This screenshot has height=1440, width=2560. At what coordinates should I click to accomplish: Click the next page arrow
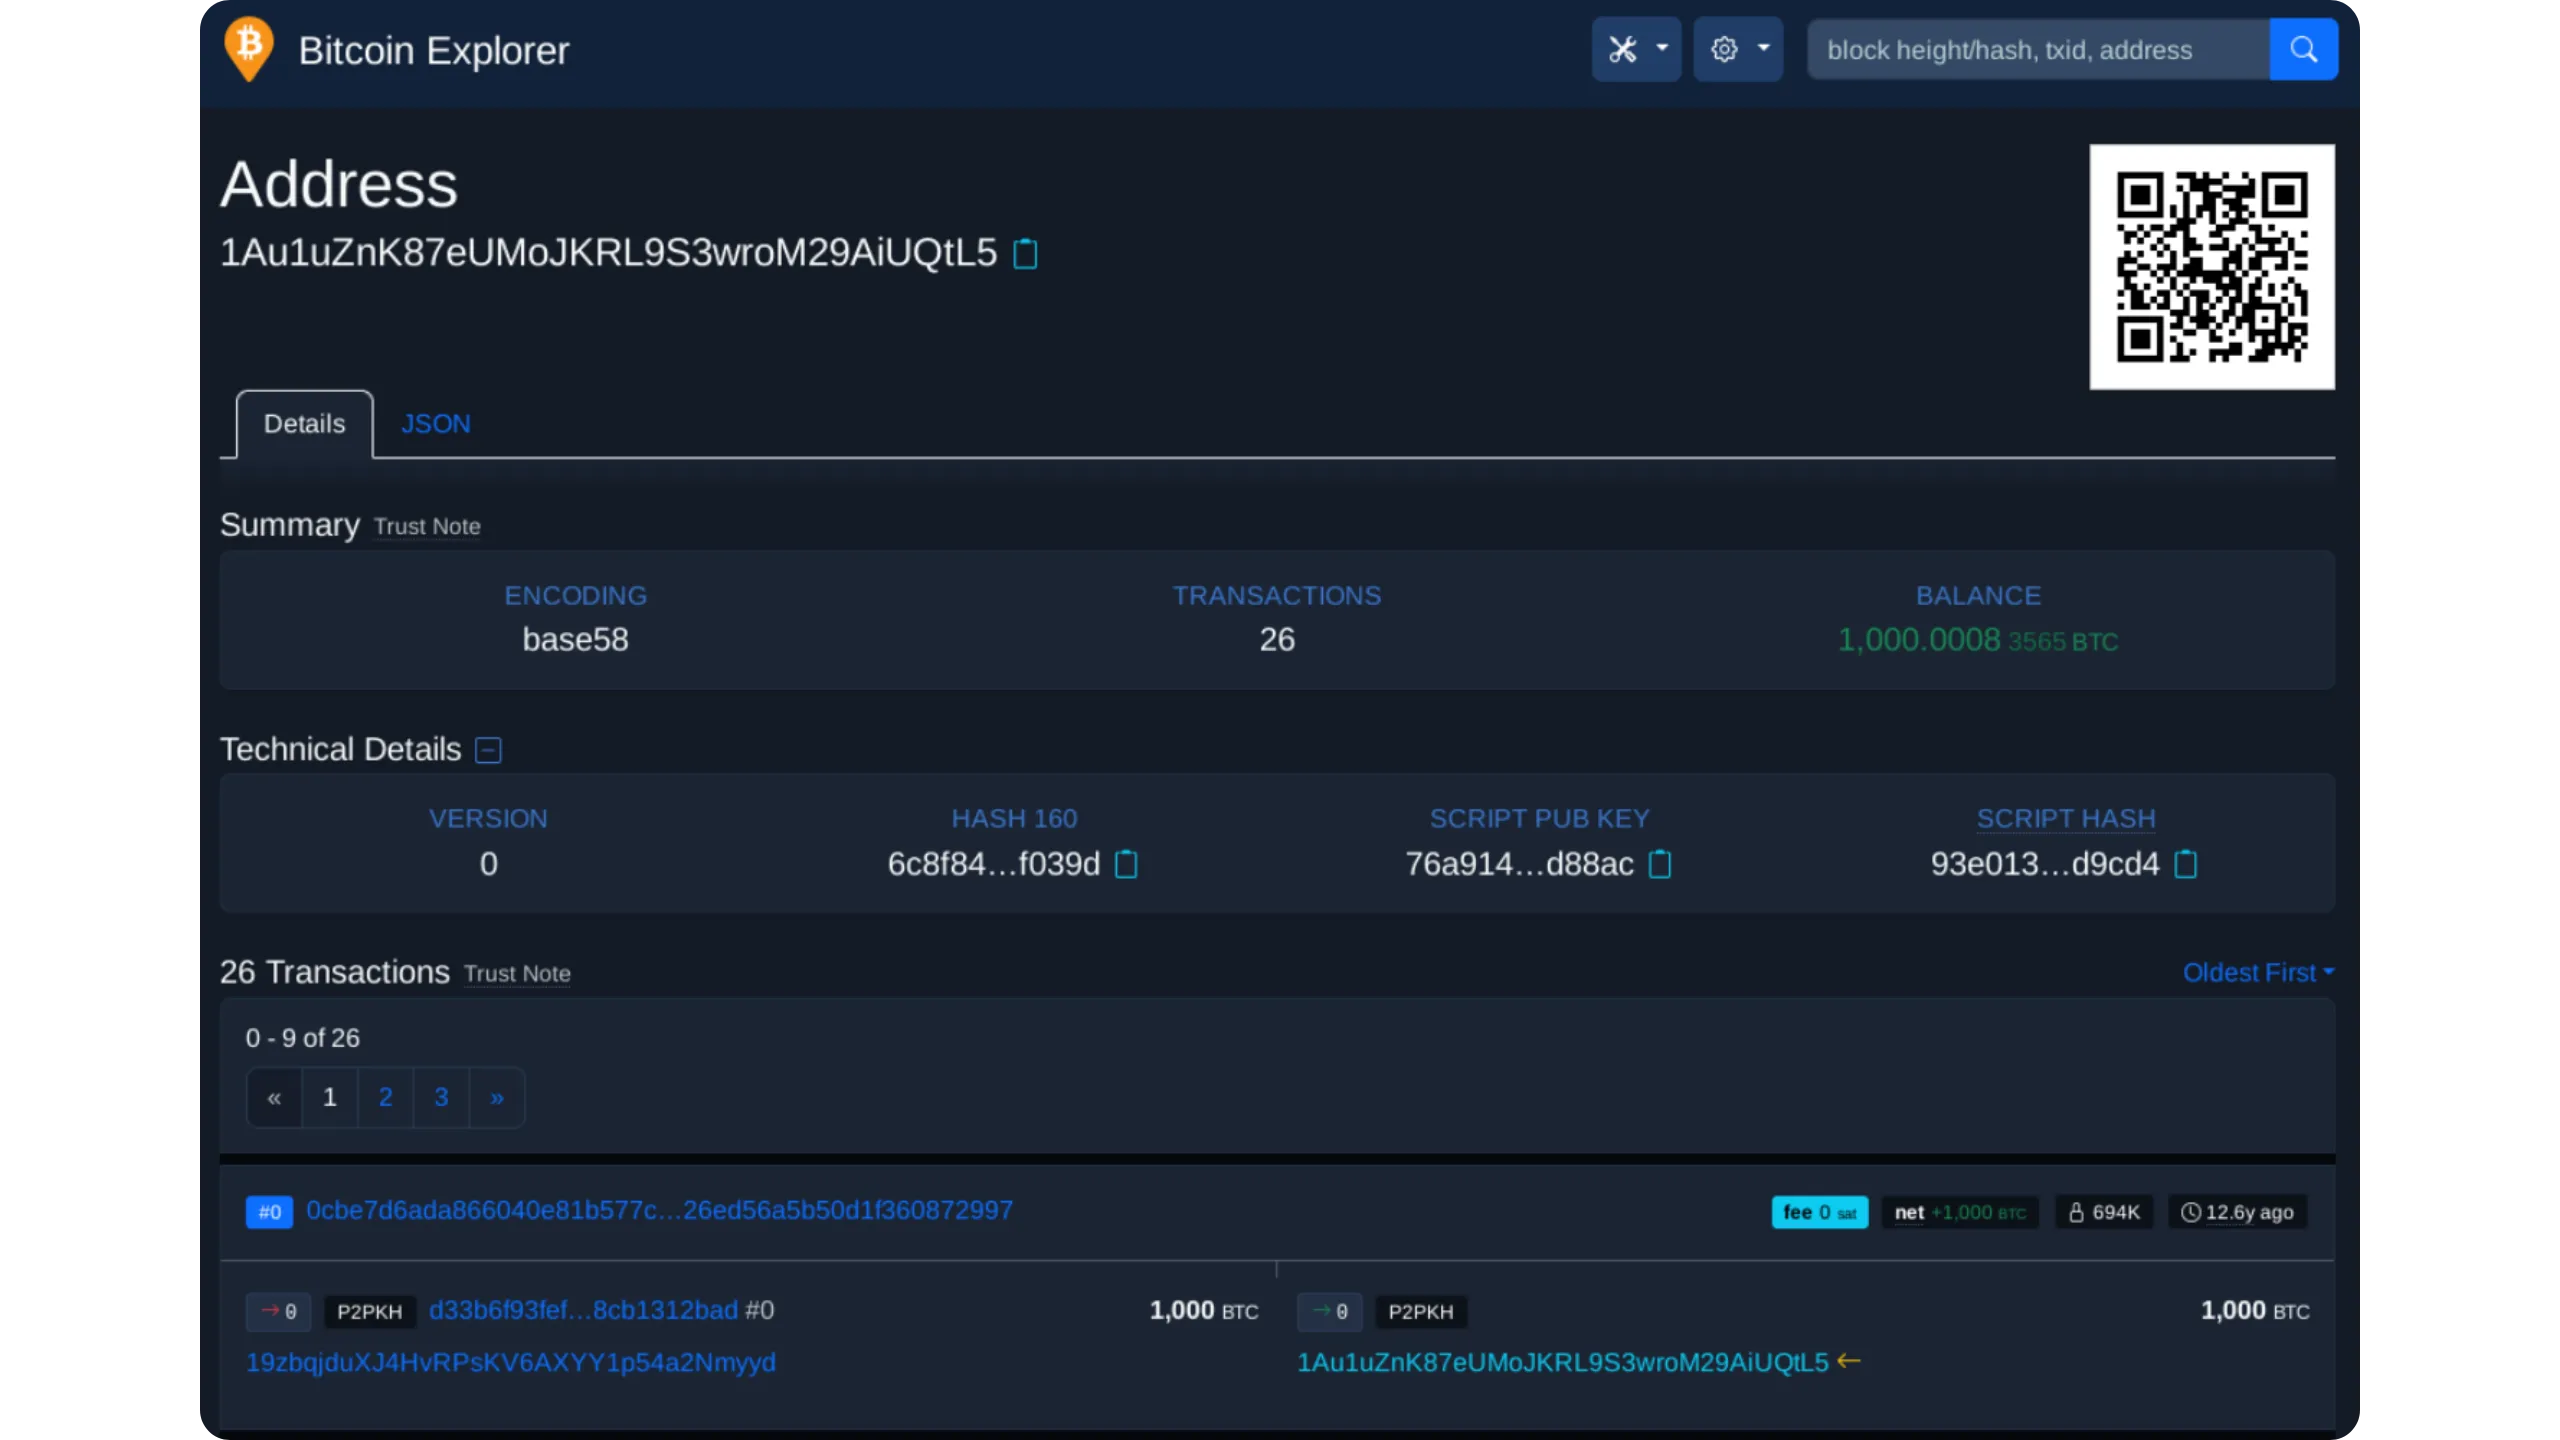(x=497, y=1098)
